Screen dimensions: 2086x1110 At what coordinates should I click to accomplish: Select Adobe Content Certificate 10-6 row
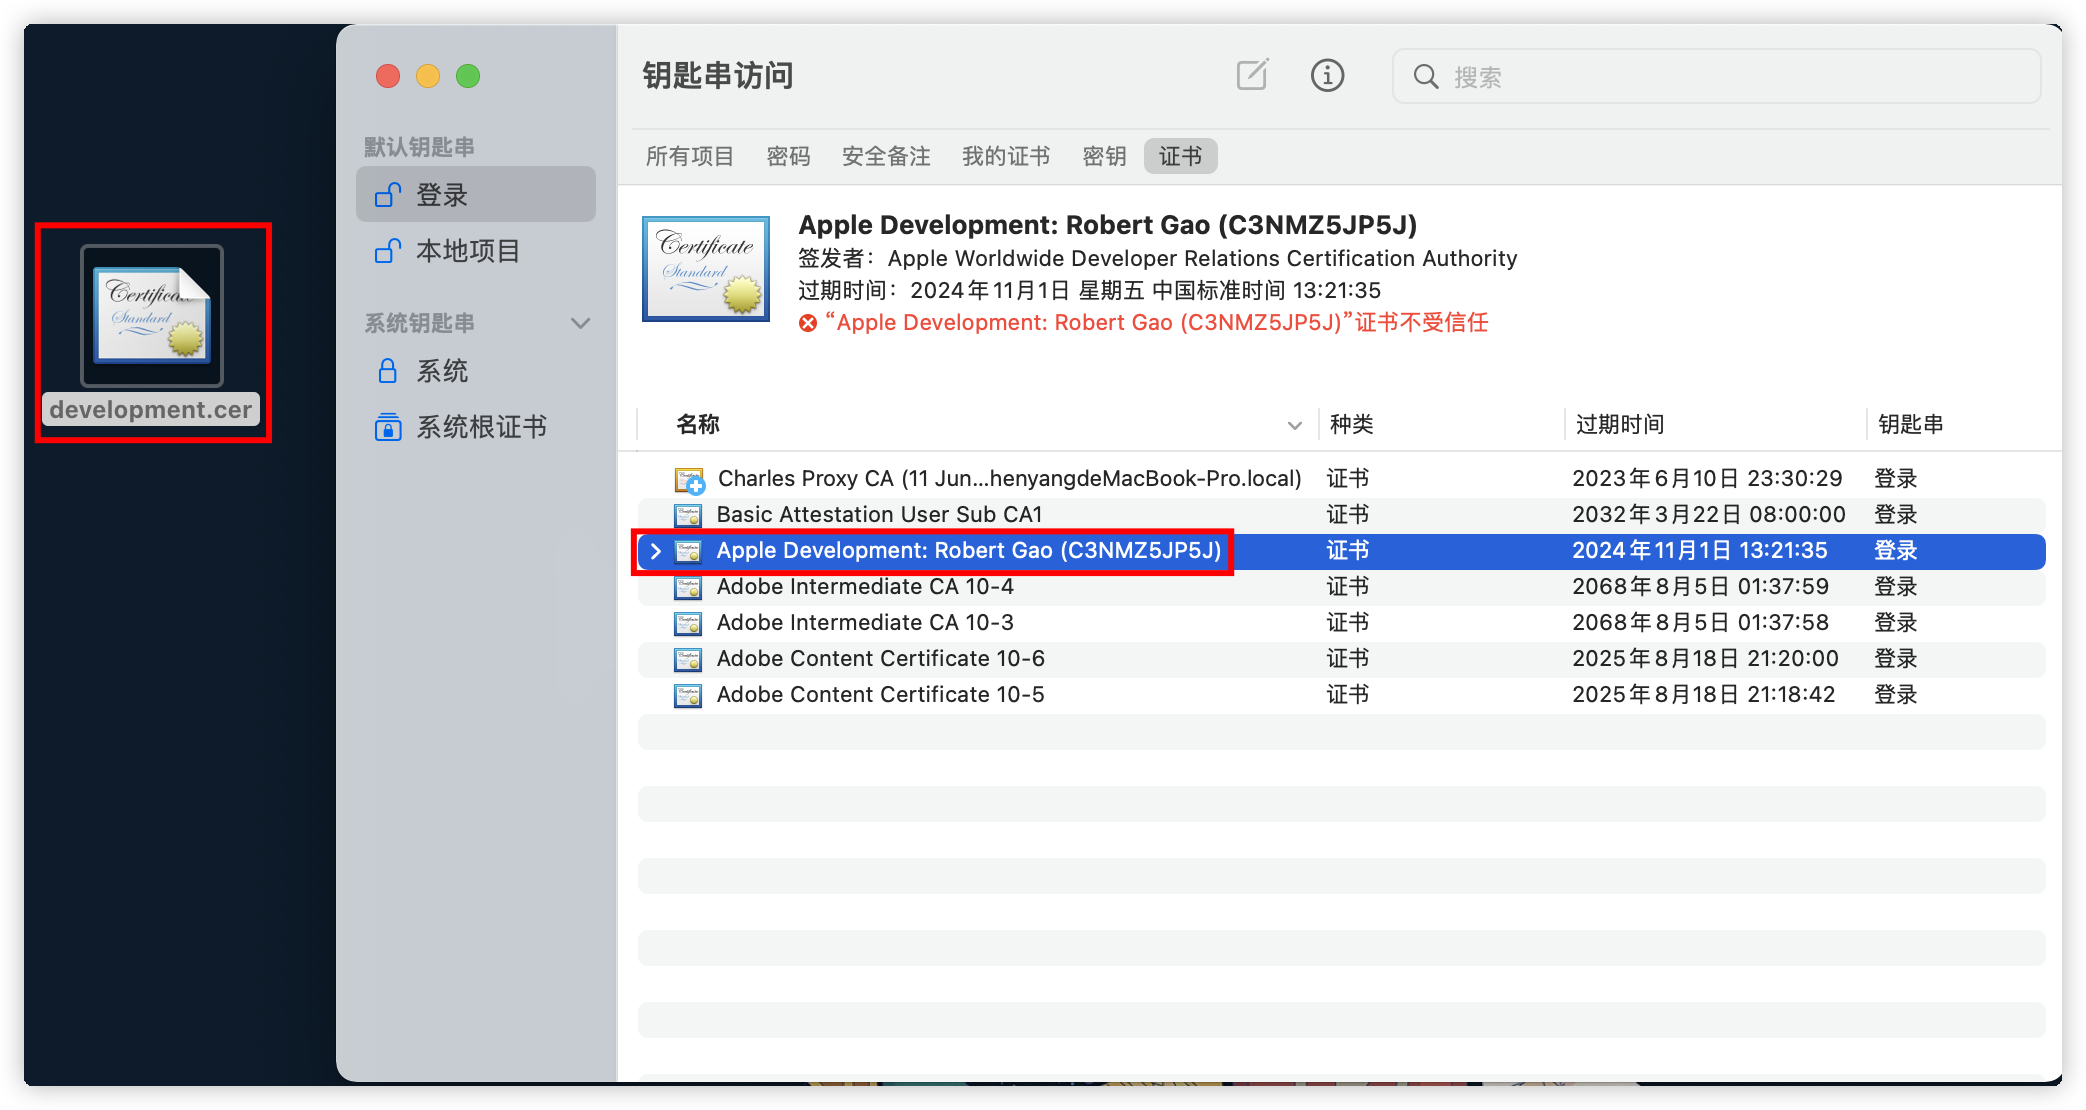tap(1341, 659)
